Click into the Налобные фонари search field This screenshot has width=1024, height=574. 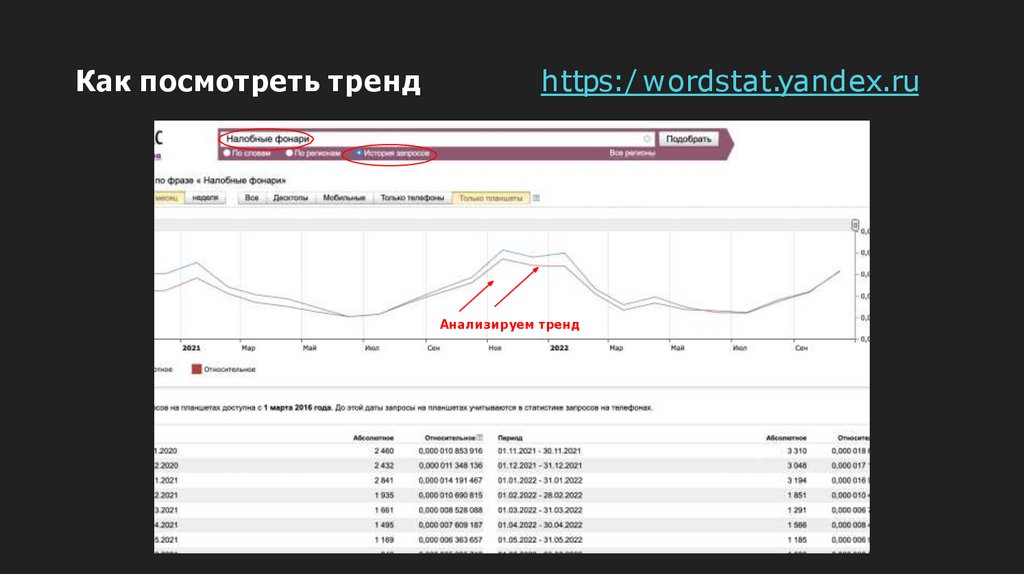click(436, 139)
